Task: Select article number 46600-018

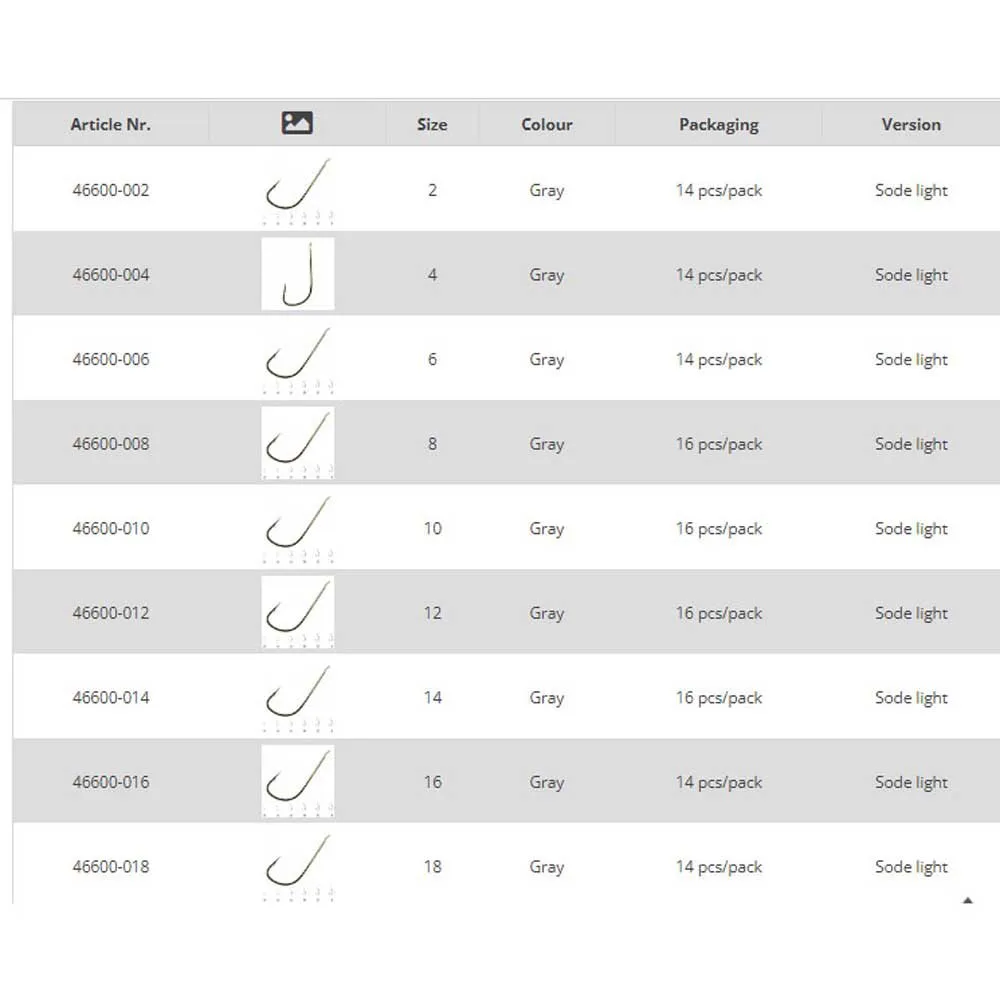Action: coord(111,867)
